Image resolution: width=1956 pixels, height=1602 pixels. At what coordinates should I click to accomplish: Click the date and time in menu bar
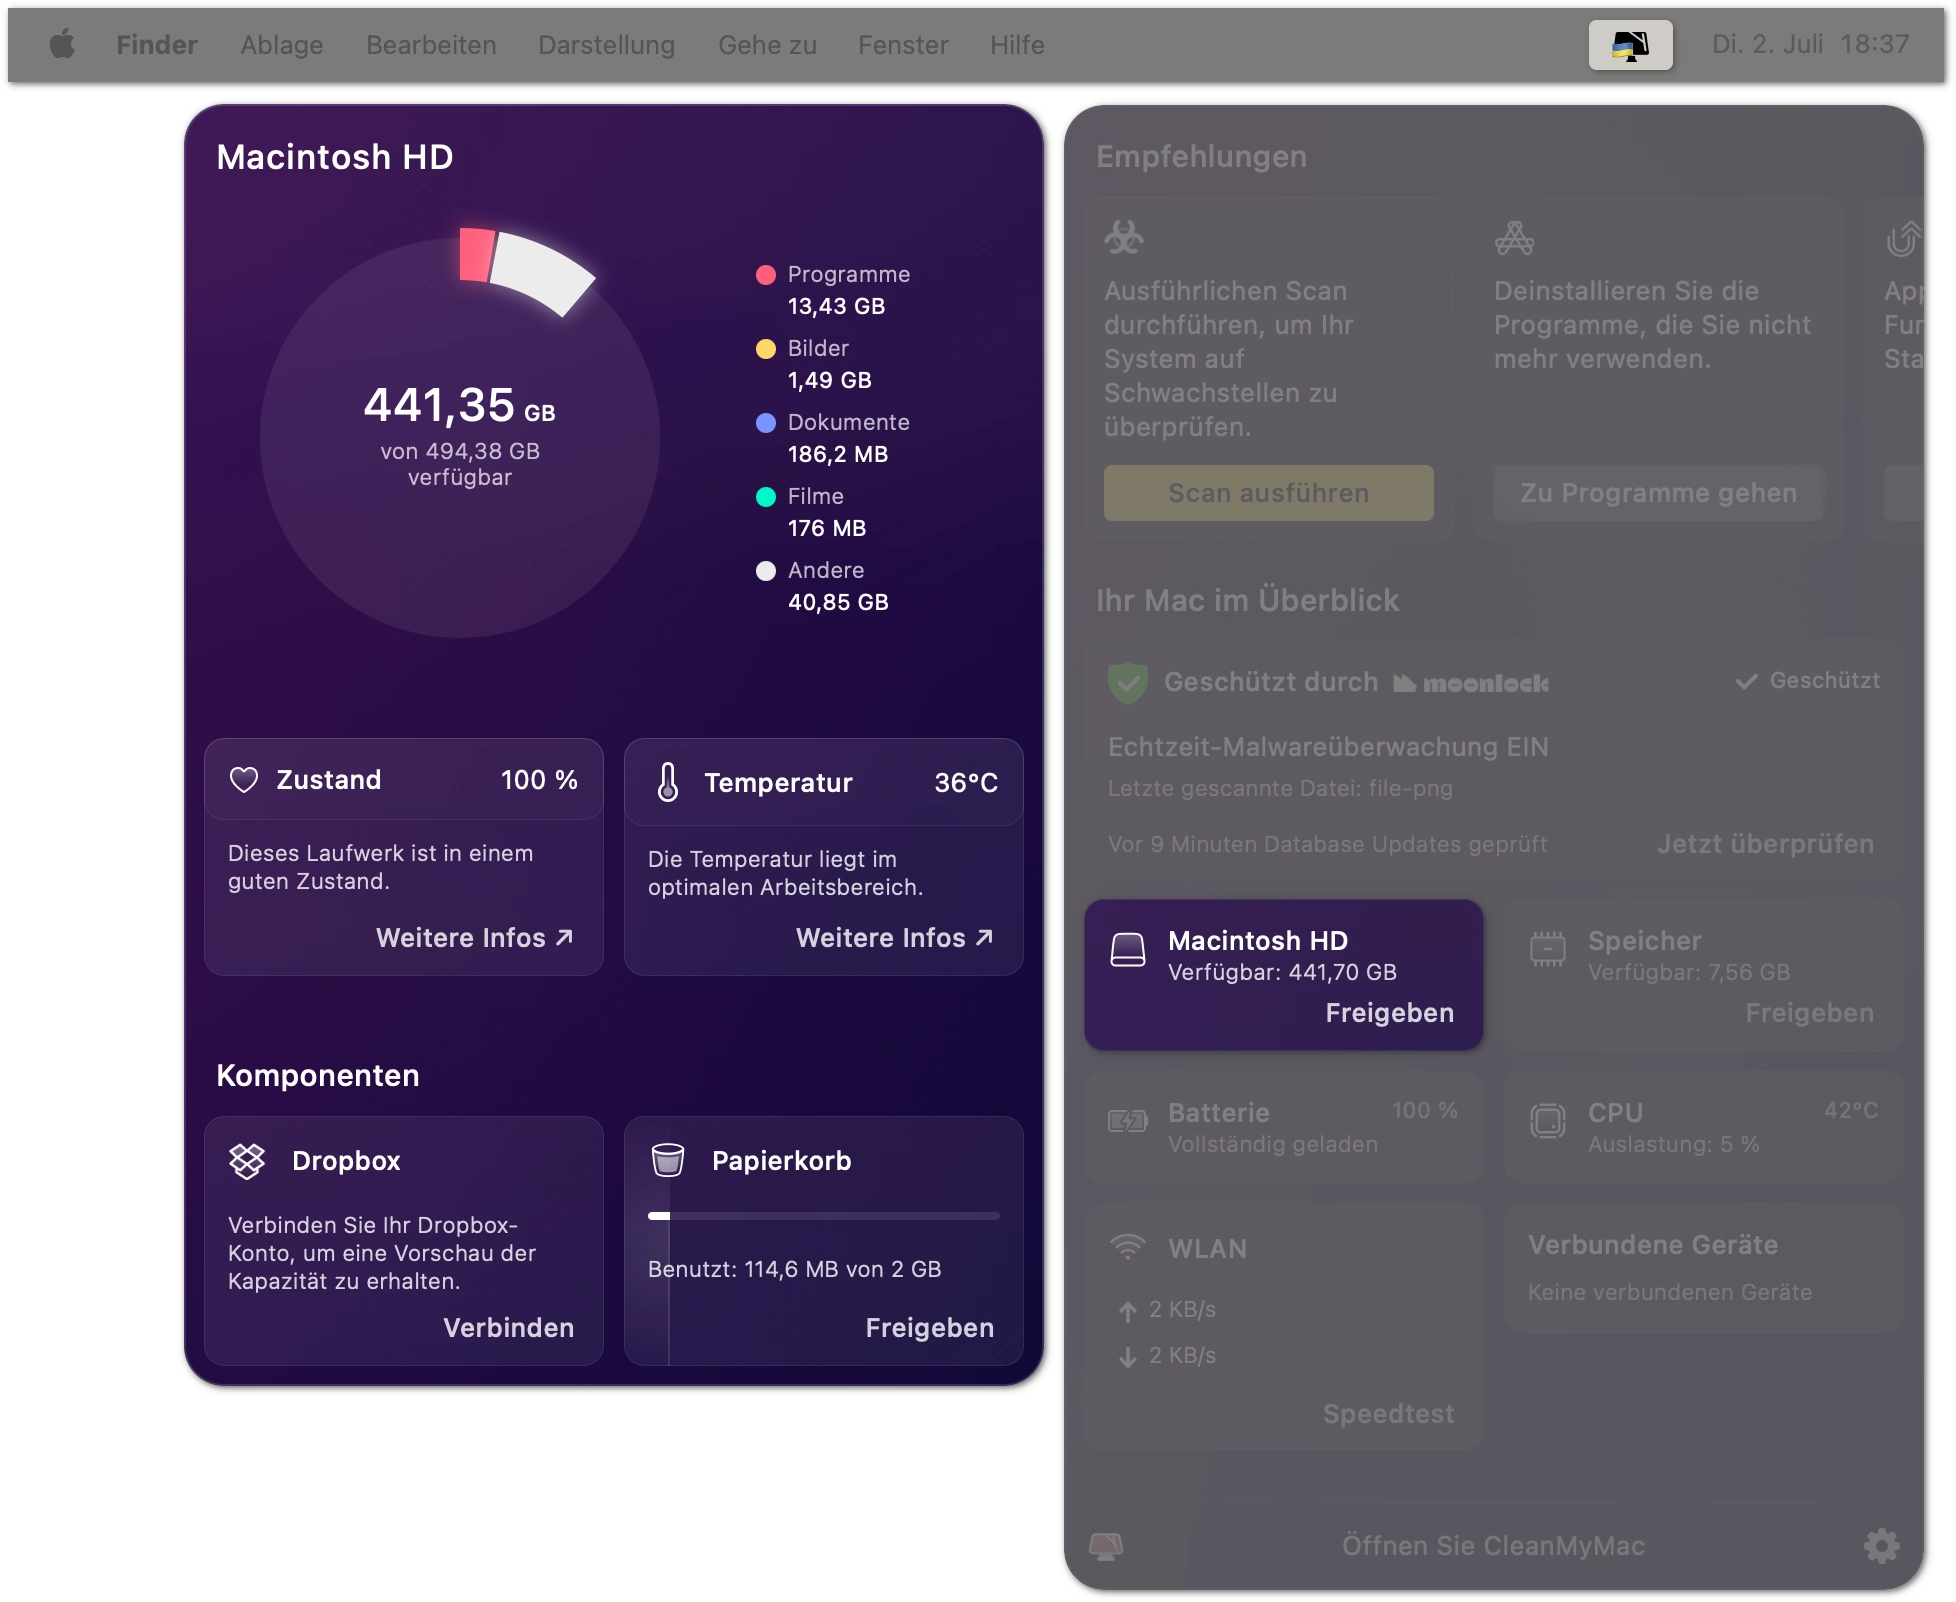pyautogui.click(x=1810, y=45)
